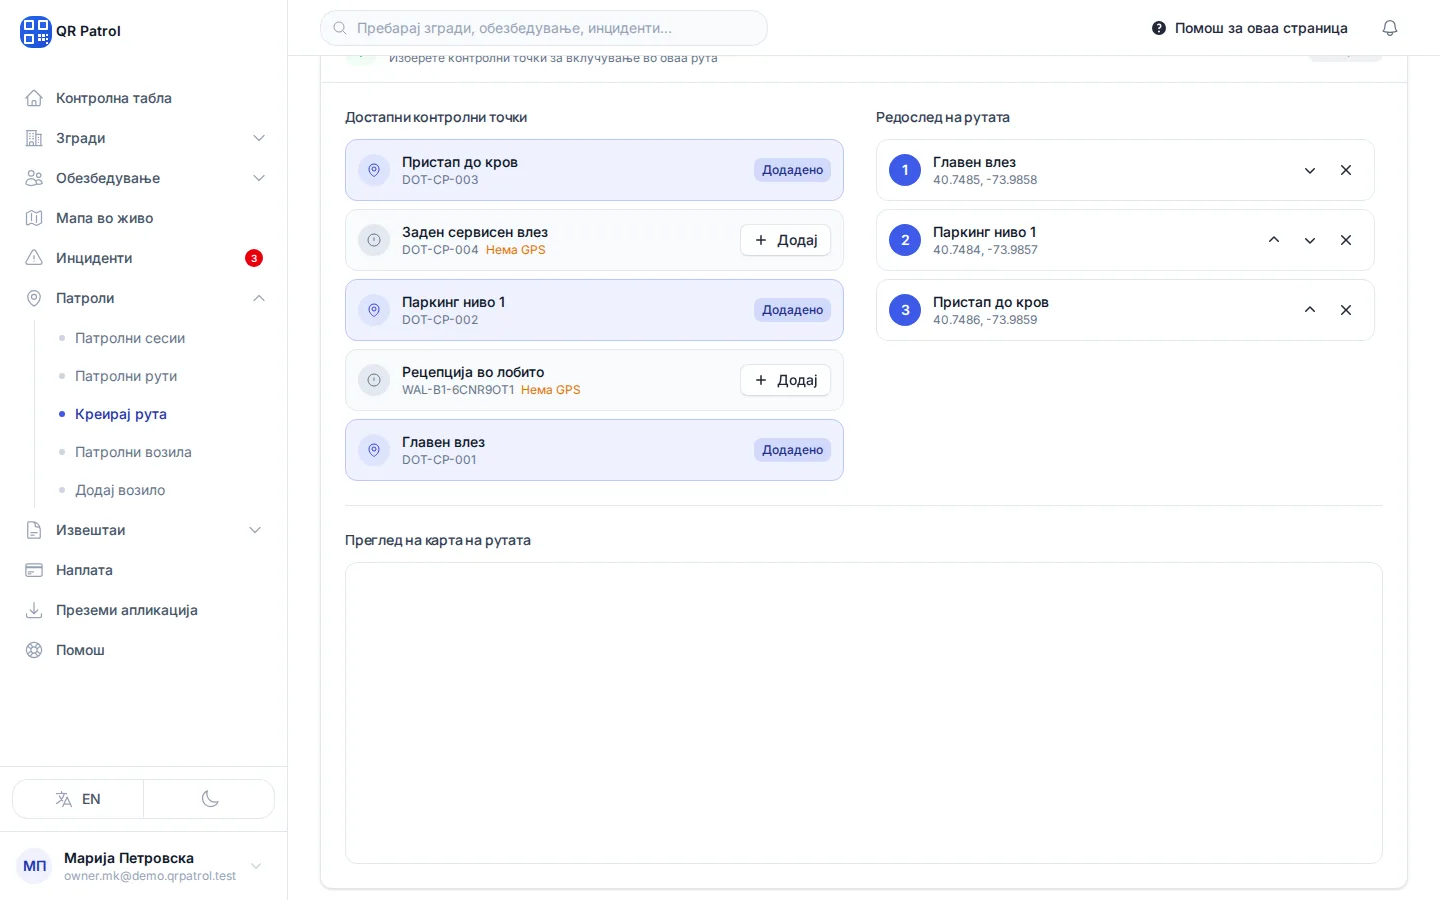Go to Инциденти page
This screenshot has height=900, width=1440.
click(x=144, y=258)
